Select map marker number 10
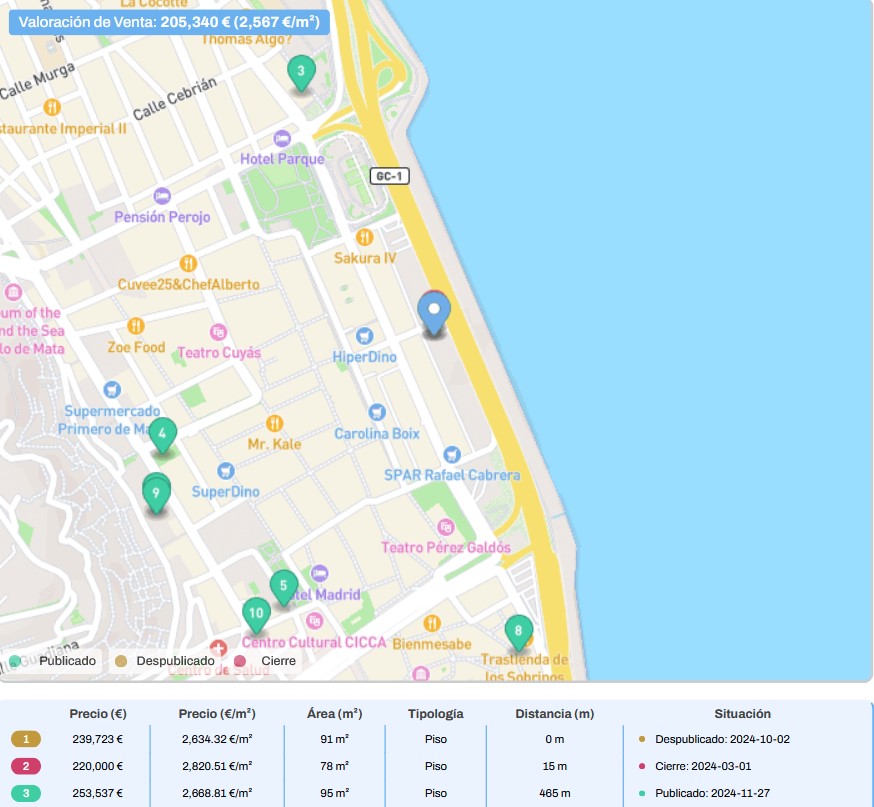The image size is (874, 807). click(x=256, y=613)
